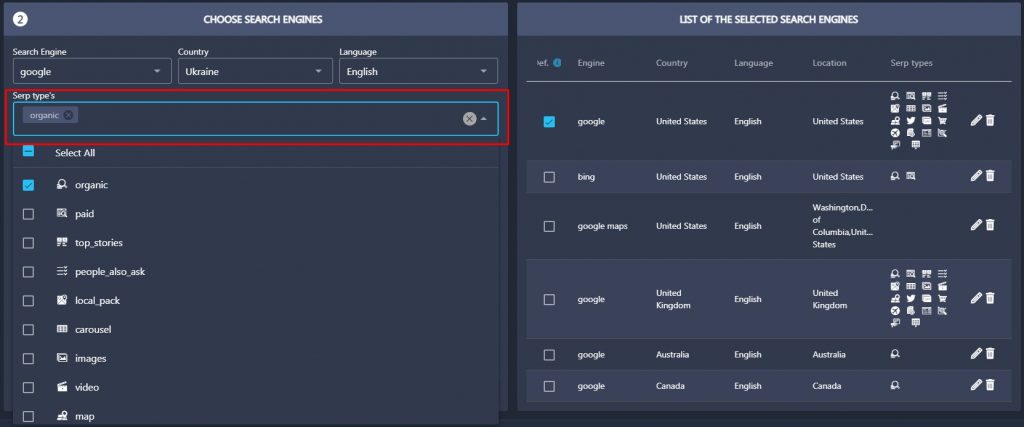1024x427 pixels.
Task: Uncheck the organic serp type
Action: [28, 185]
